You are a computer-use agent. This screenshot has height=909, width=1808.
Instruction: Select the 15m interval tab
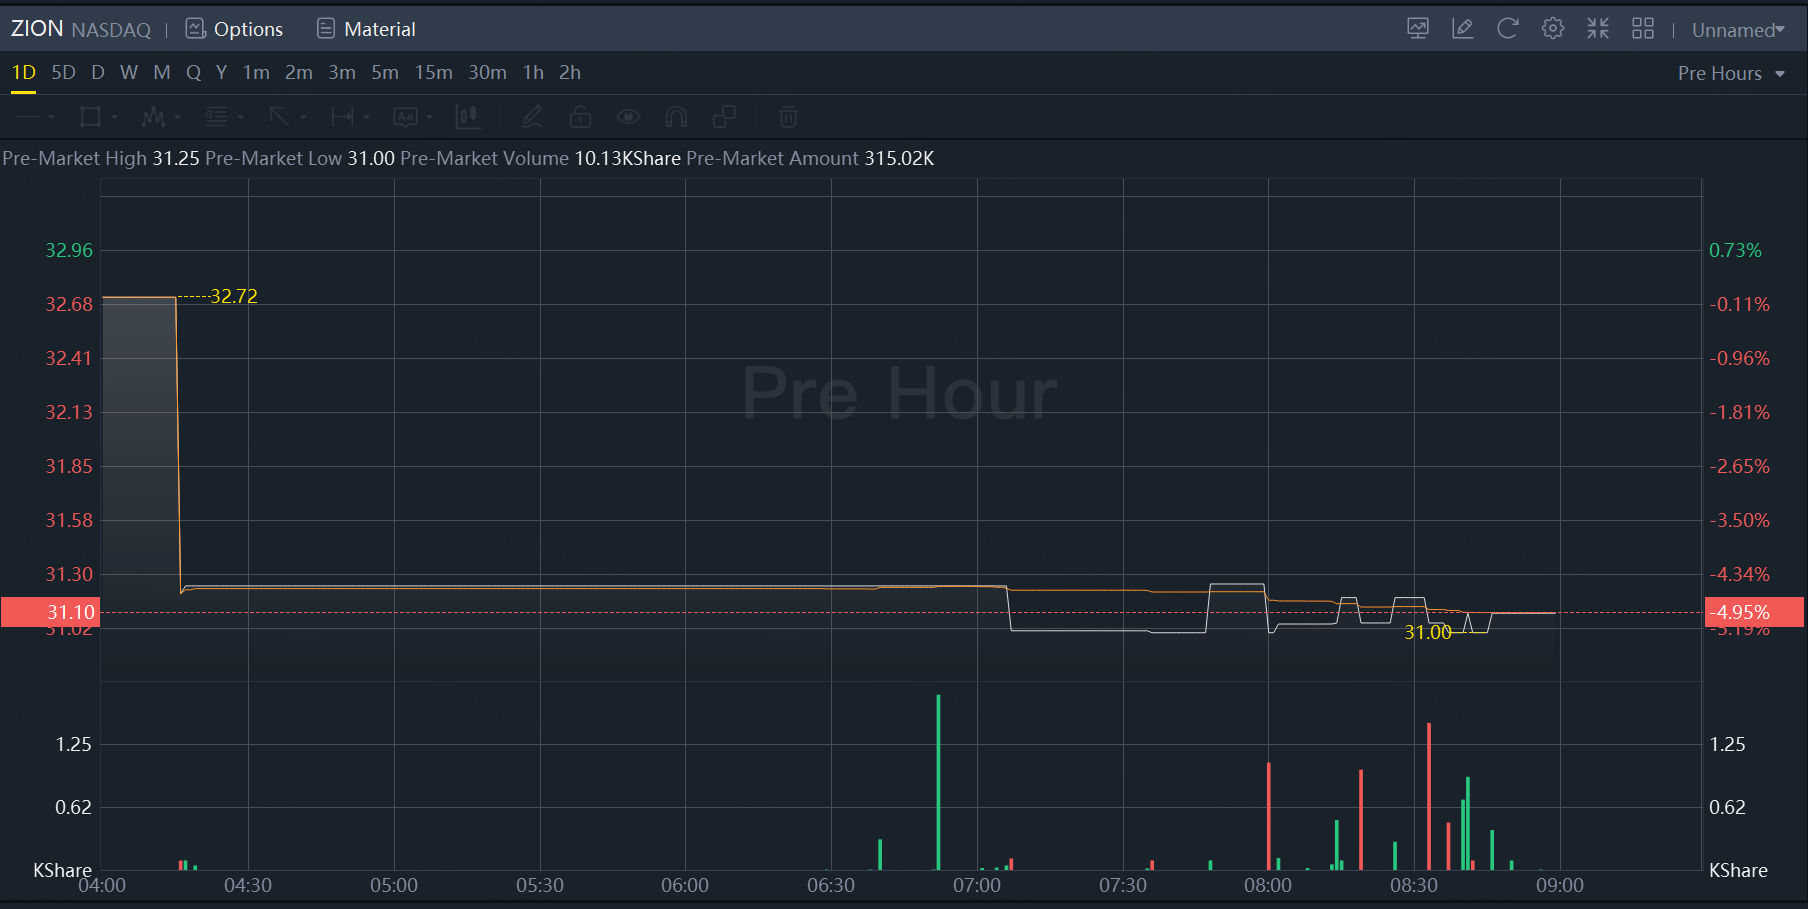(433, 73)
